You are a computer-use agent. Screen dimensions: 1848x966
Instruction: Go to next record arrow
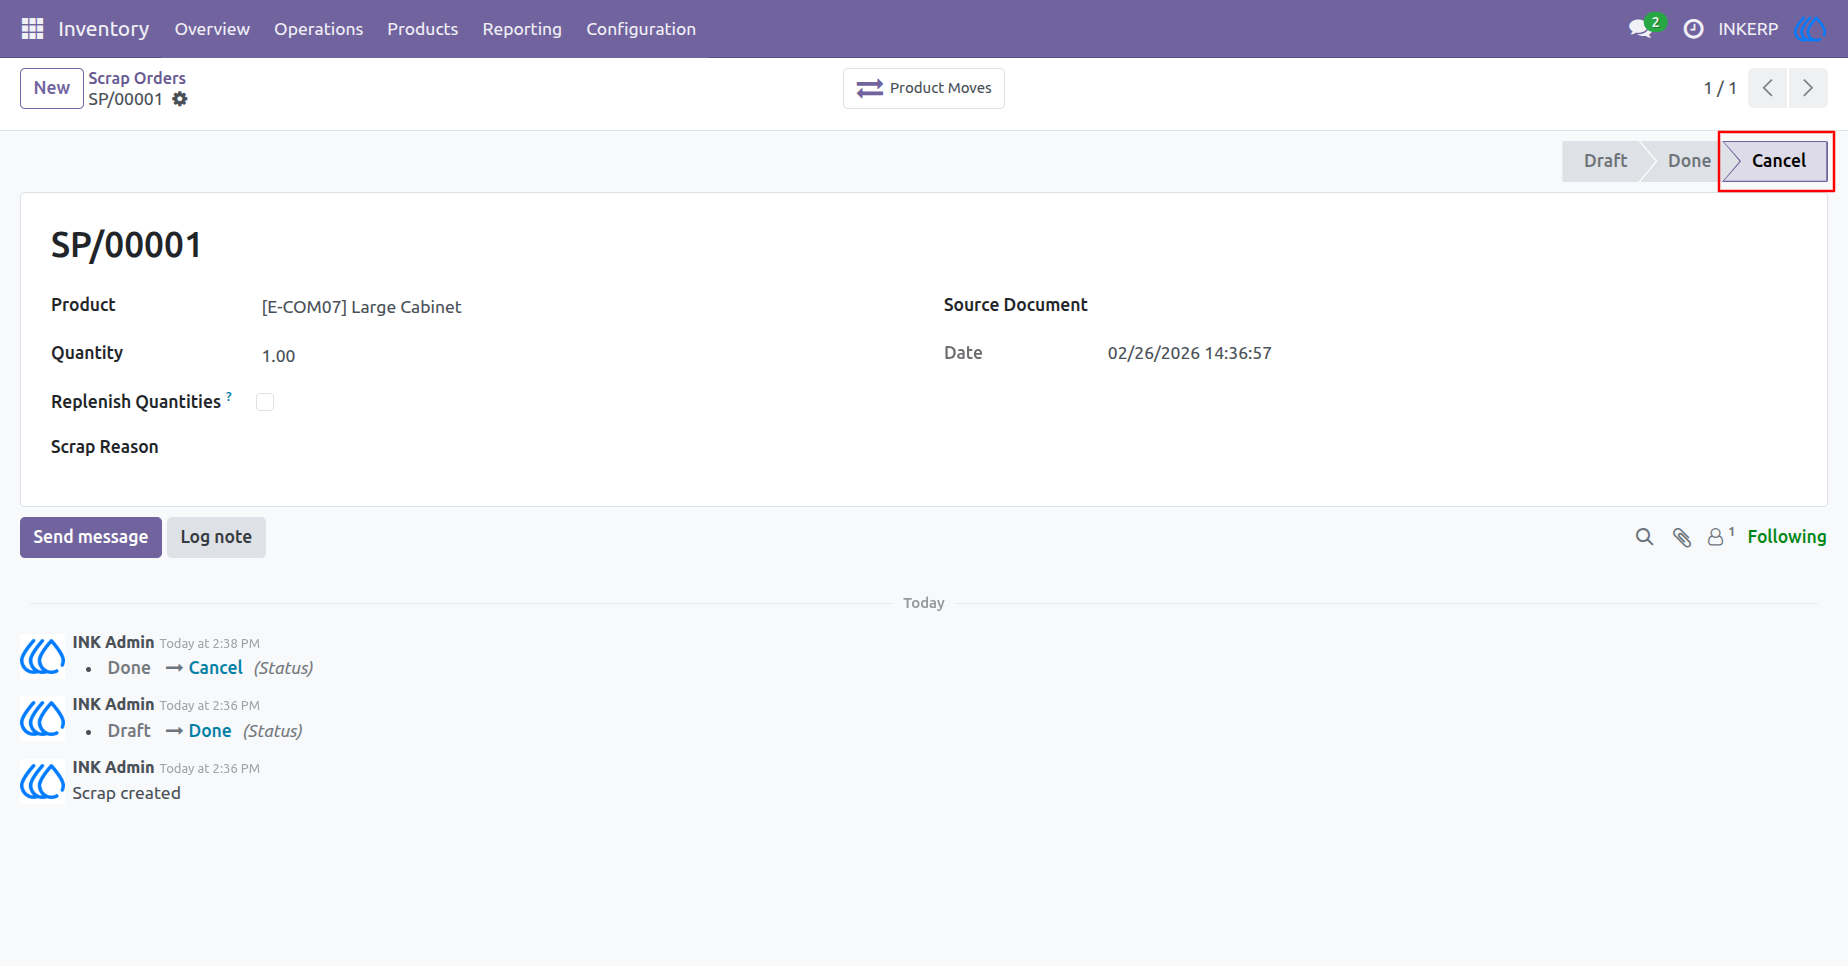(x=1808, y=88)
